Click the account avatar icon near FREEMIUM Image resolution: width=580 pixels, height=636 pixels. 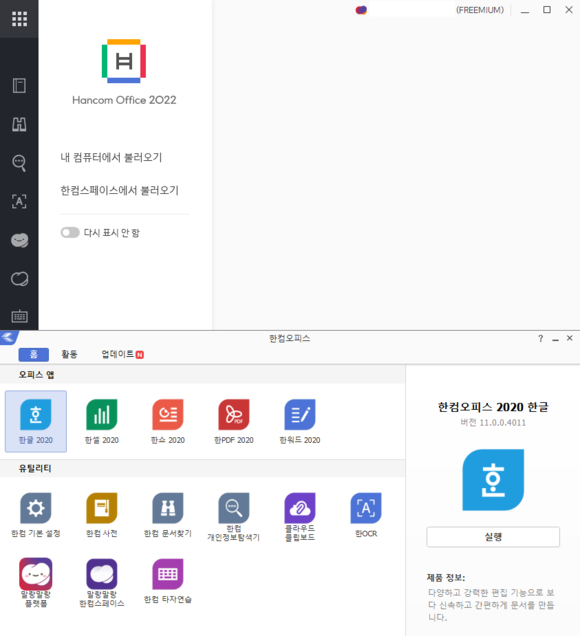click(361, 10)
